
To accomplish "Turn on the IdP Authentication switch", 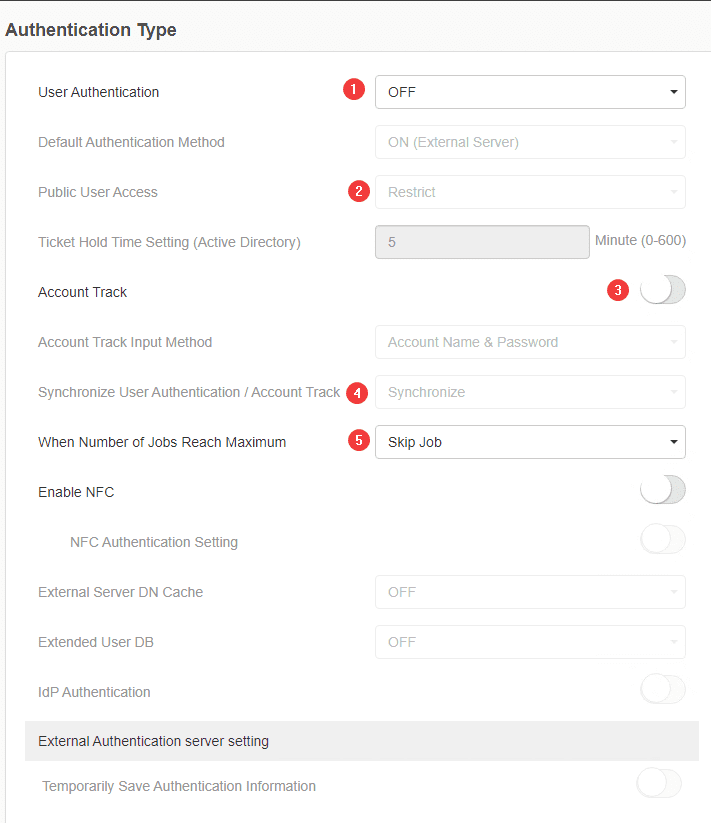I will tap(662, 690).
